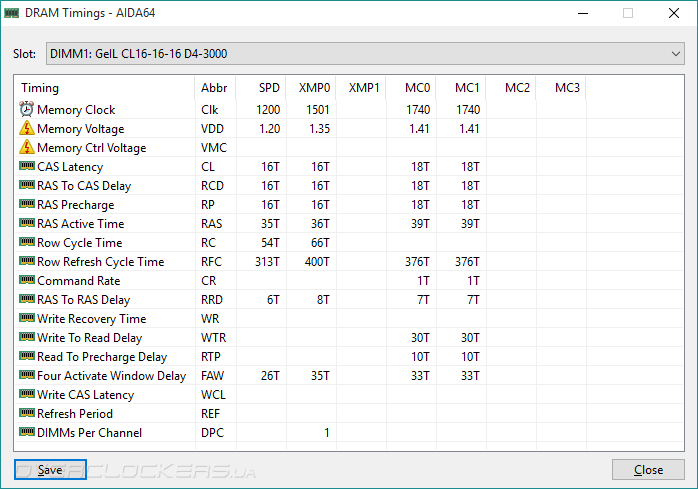Click the RAM chip icon beside CAS Latency
The width and height of the screenshot is (698, 489).
coord(27,166)
